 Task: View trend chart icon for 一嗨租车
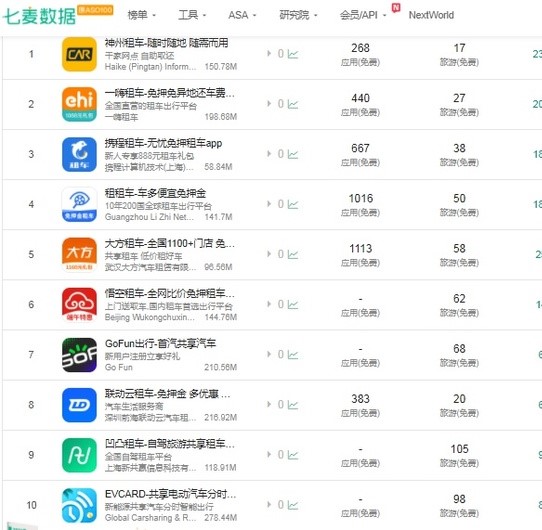pyautogui.click(x=293, y=104)
